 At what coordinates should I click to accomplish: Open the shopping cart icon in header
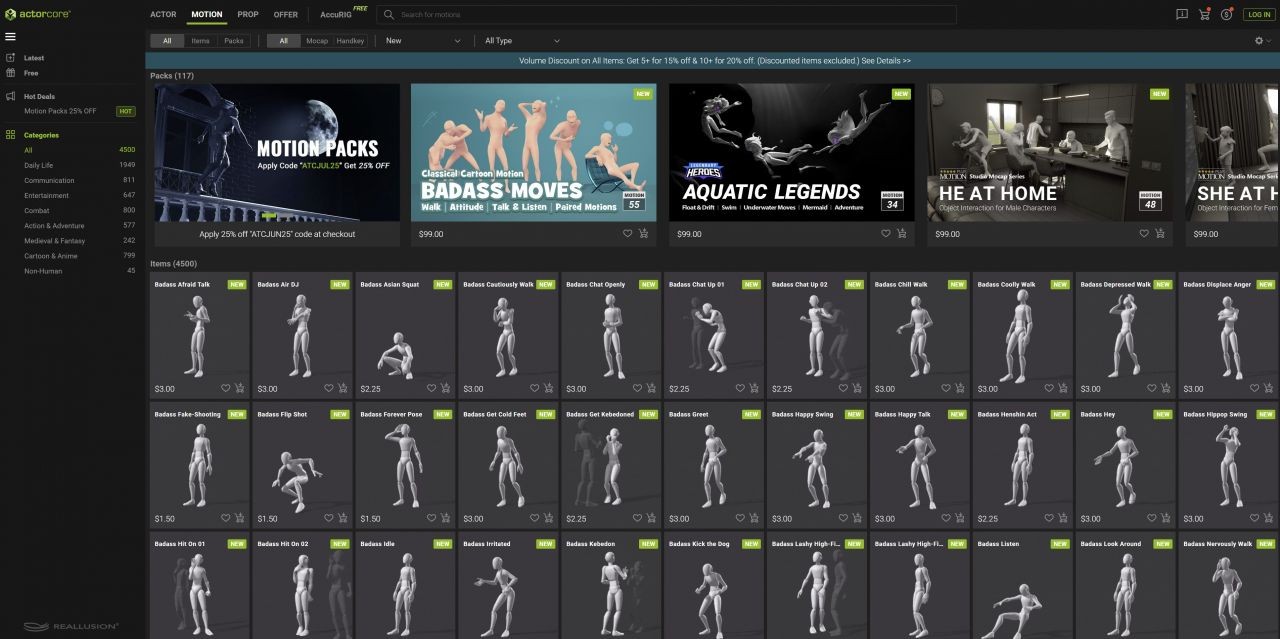pyautogui.click(x=1204, y=15)
